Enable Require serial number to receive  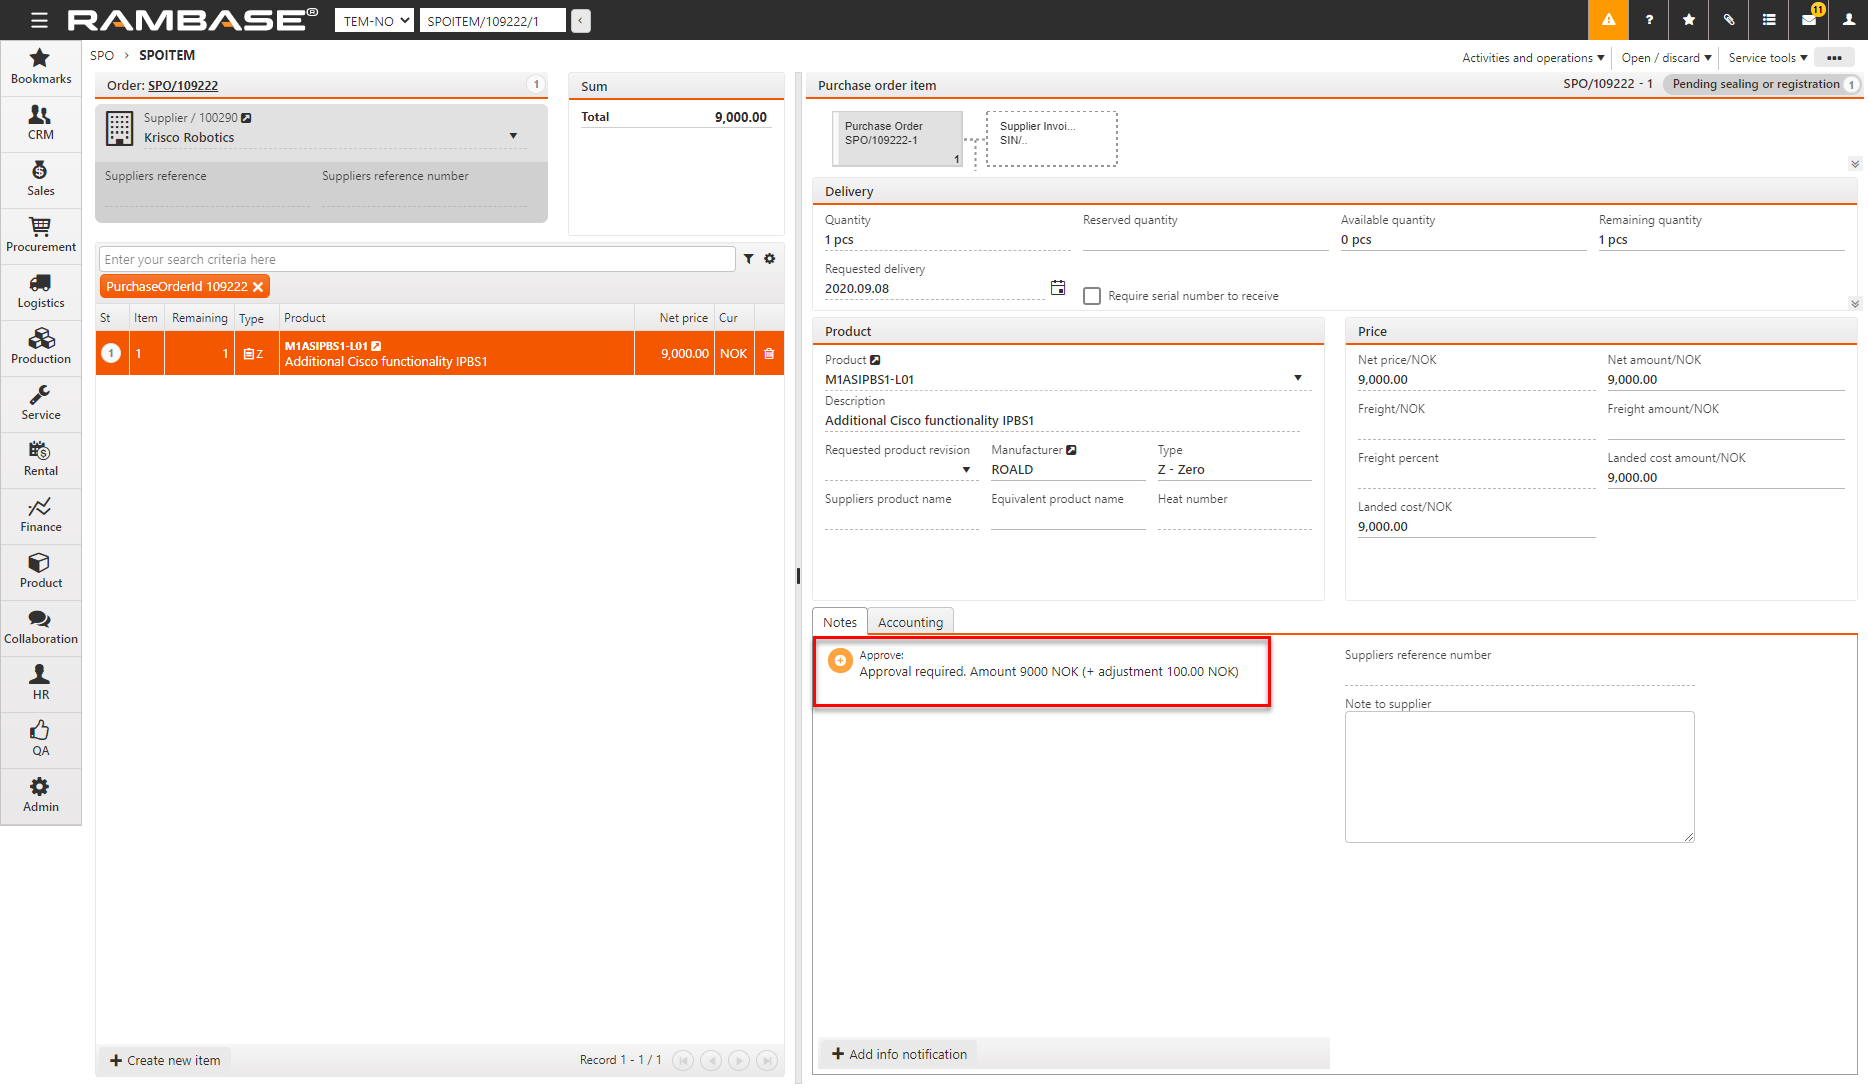coord(1092,296)
